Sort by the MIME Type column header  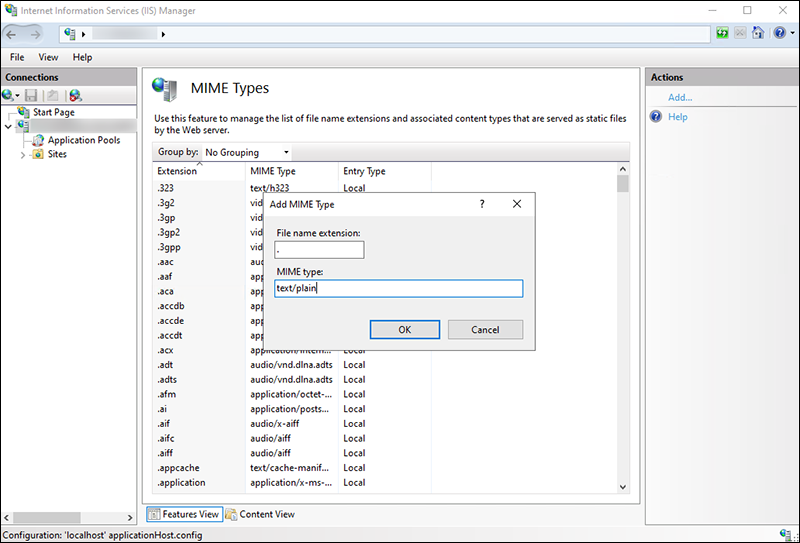(x=292, y=171)
